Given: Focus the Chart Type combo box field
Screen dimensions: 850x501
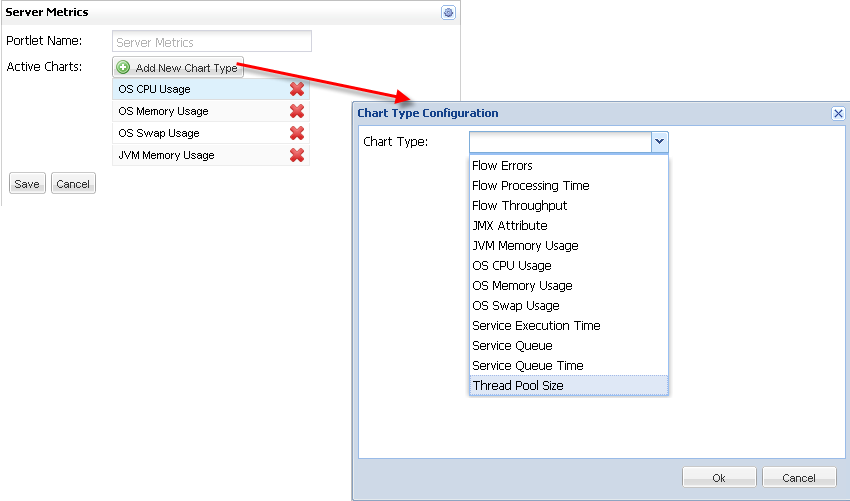Looking at the screenshot, I should point(560,142).
